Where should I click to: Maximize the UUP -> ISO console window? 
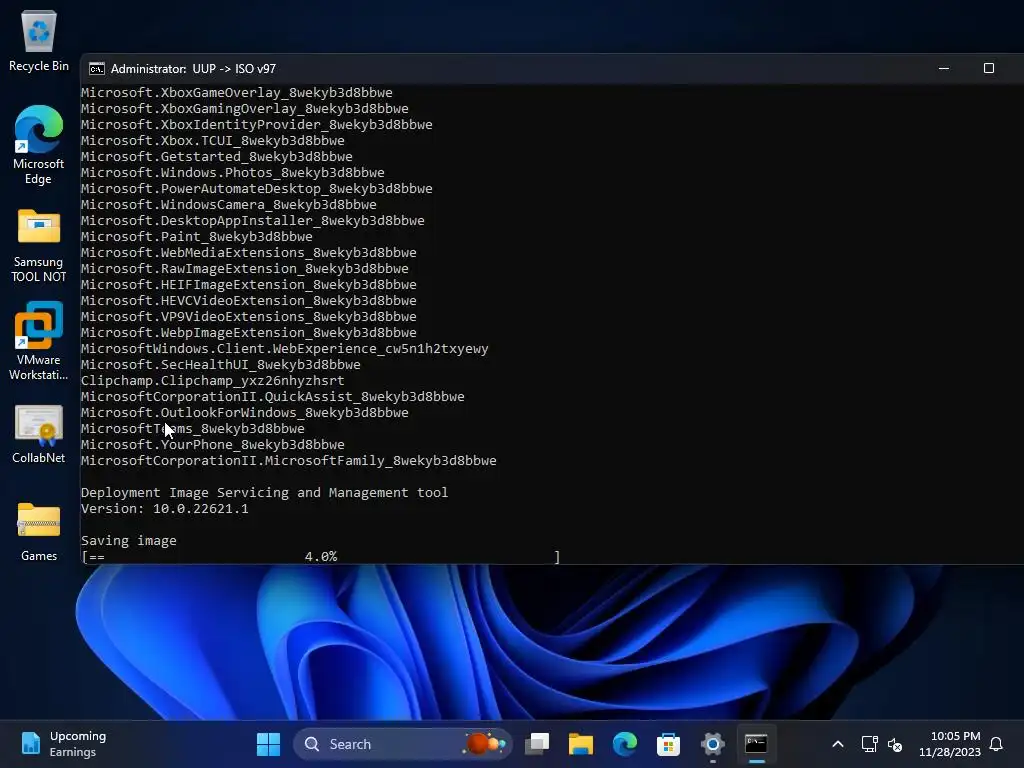(x=989, y=68)
